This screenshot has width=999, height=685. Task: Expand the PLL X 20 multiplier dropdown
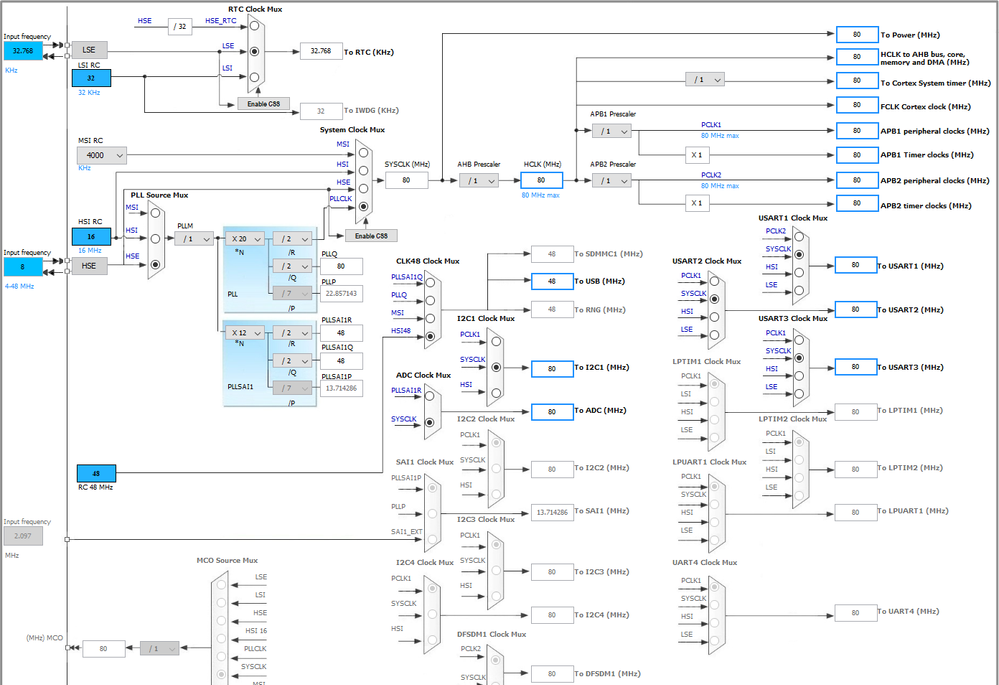click(x=245, y=239)
